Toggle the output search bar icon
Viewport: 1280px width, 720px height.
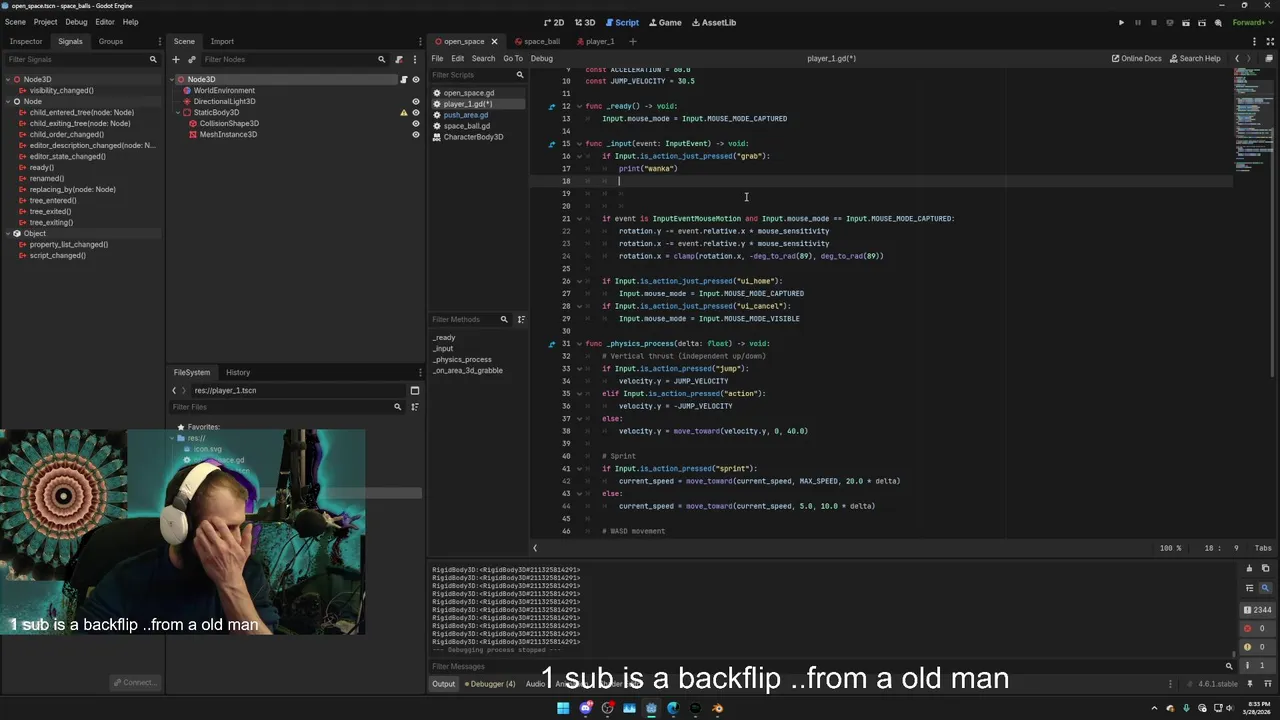tap(1265, 588)
